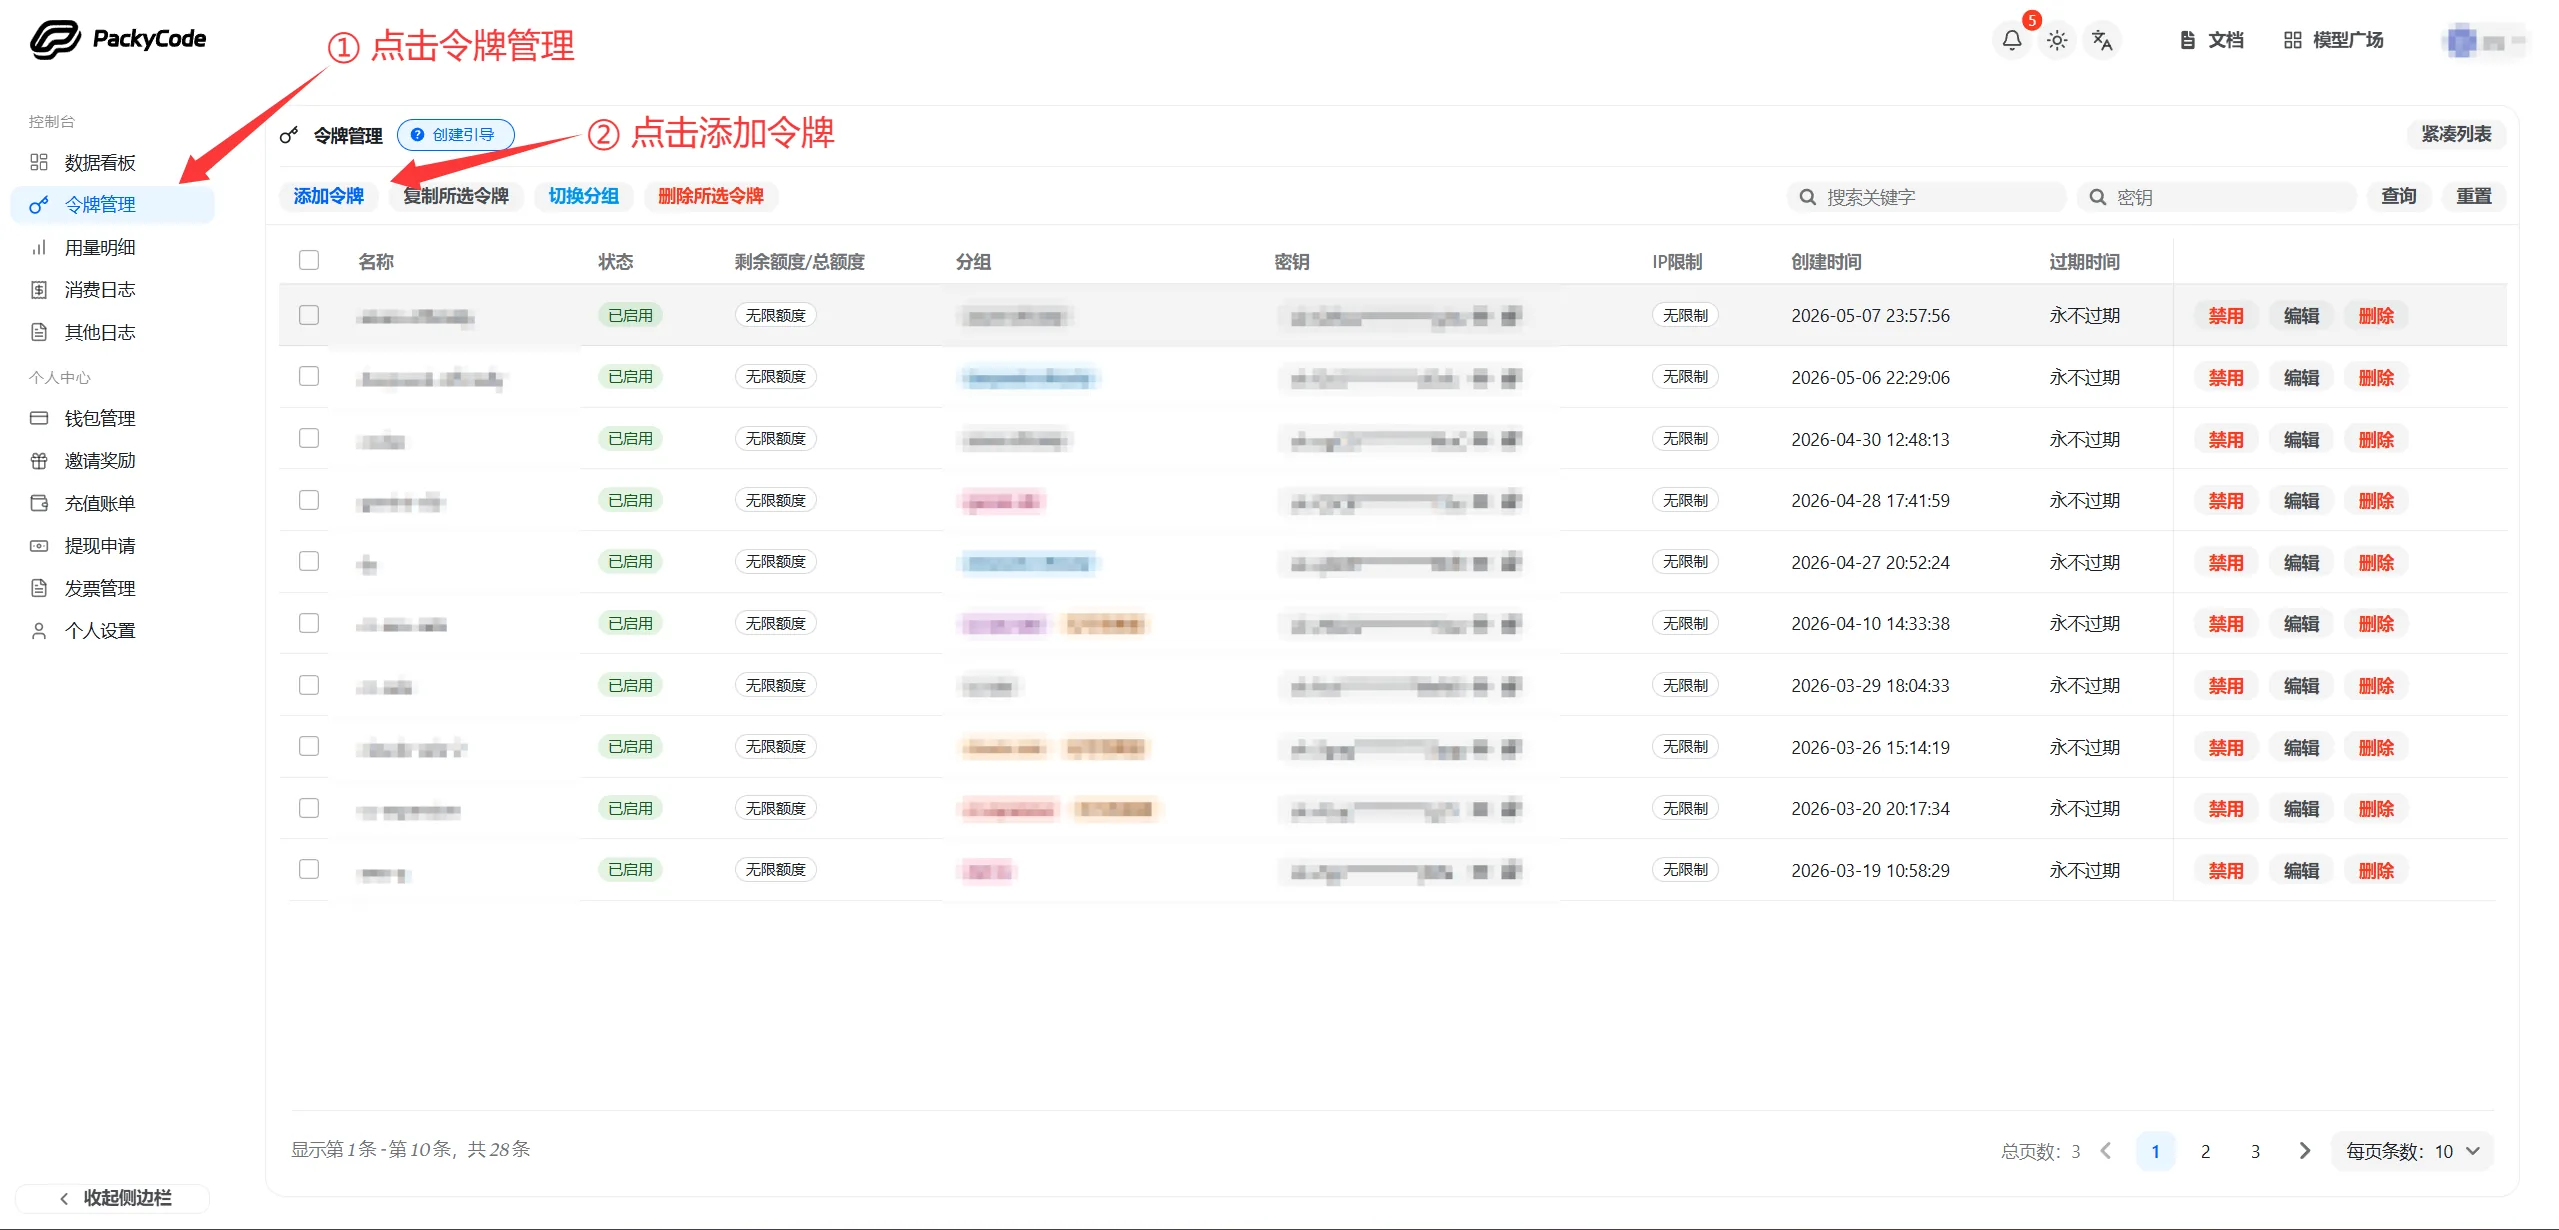Check the row created 2026-04-27 20:52:24
Image resolution: width=2559 pixels, height=1230 pixels.
(309, 561)
